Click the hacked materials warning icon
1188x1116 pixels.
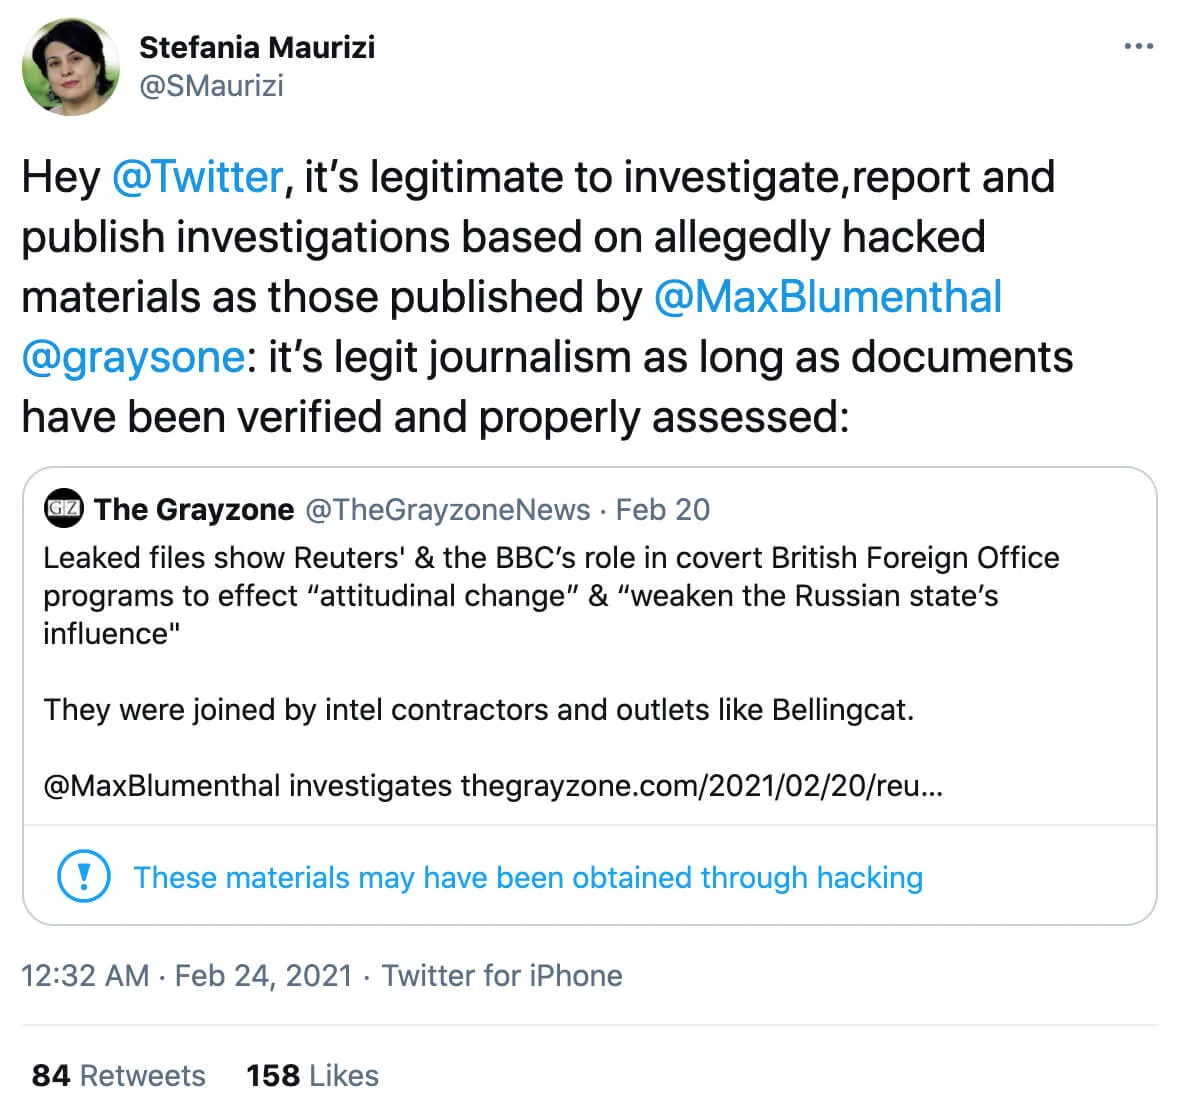tap(84, 877)
